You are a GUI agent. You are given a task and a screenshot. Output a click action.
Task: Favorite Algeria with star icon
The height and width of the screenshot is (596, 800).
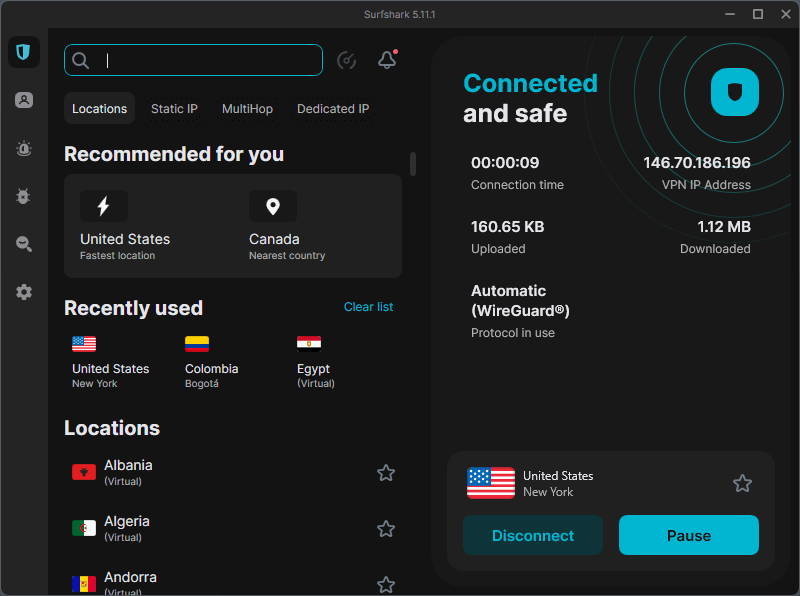[x=386, y=529]
